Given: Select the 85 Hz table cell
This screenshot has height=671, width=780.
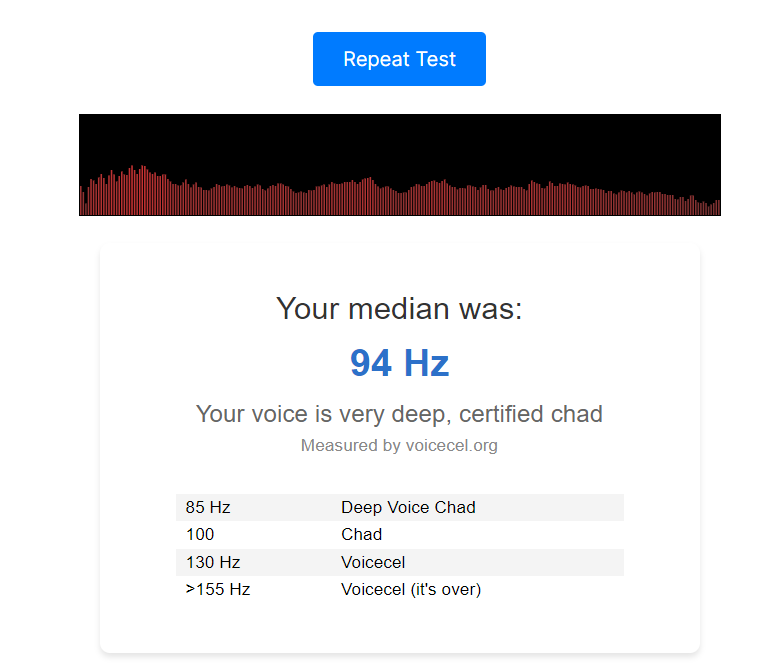Looking at the screenshot, I should point(208,507).
